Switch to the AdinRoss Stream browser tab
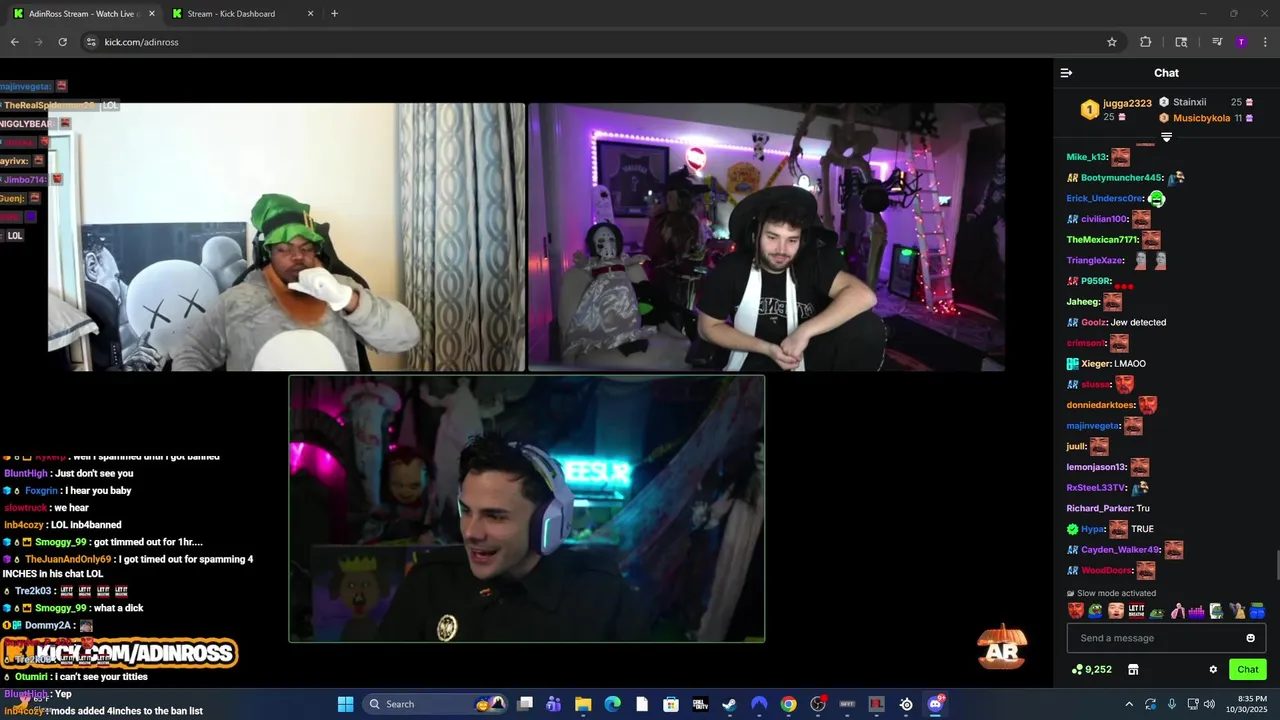 pyautogui.click(x=82, y=14)
